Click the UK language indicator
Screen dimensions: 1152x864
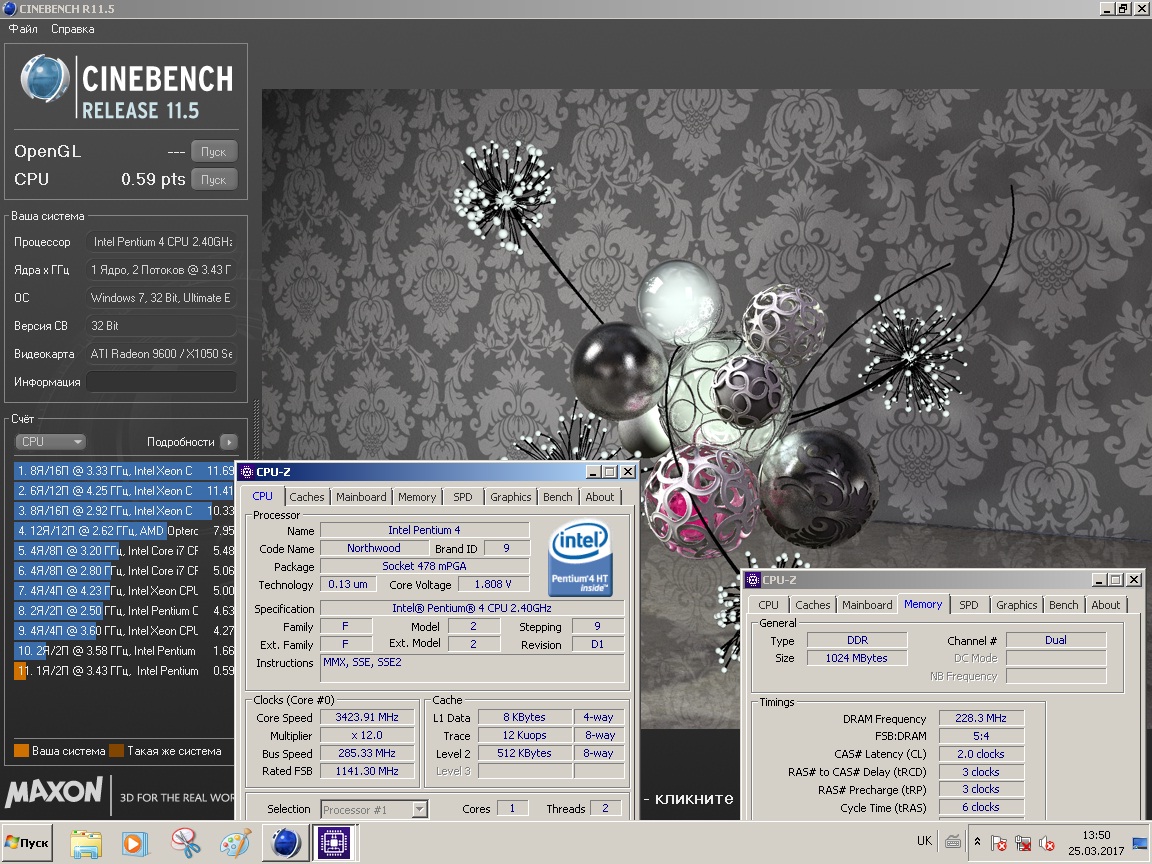[x=924, y=841]
